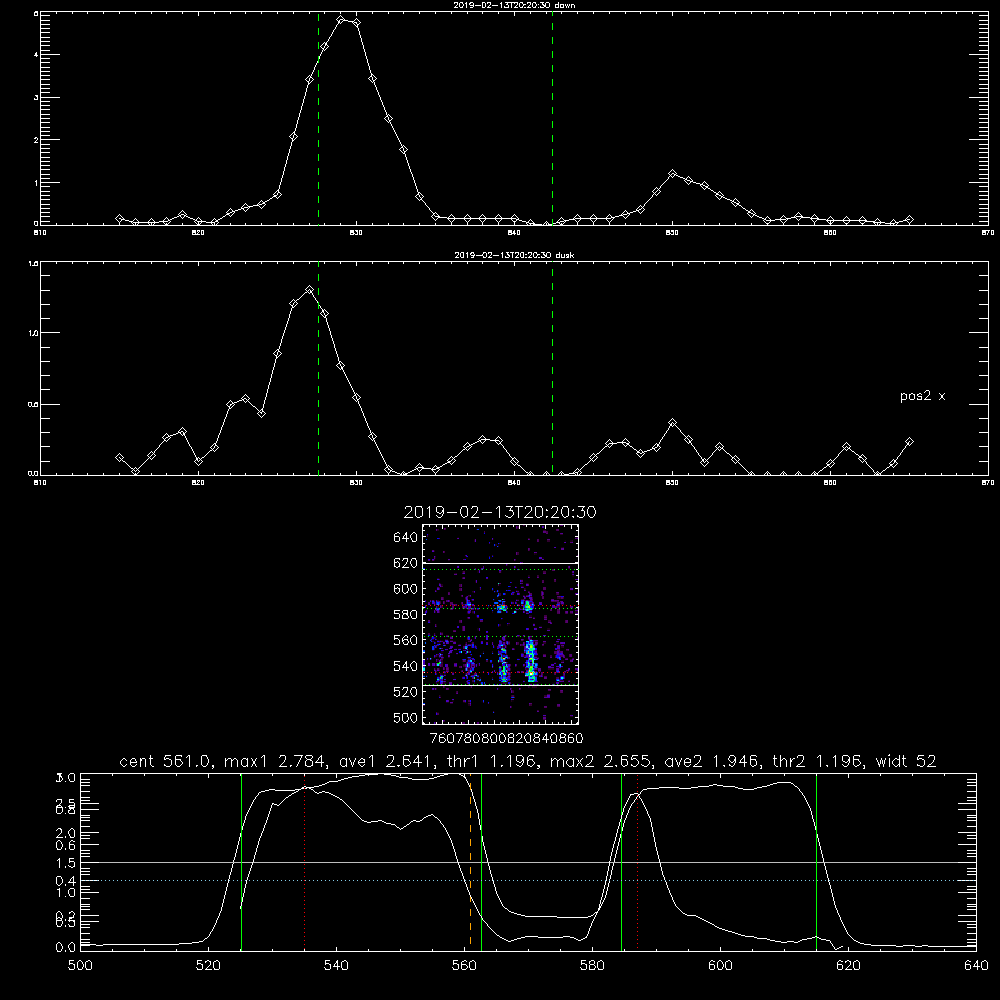Click the '2019-02-13T20:20:30 dusk' plot title

tap(514, 255)
